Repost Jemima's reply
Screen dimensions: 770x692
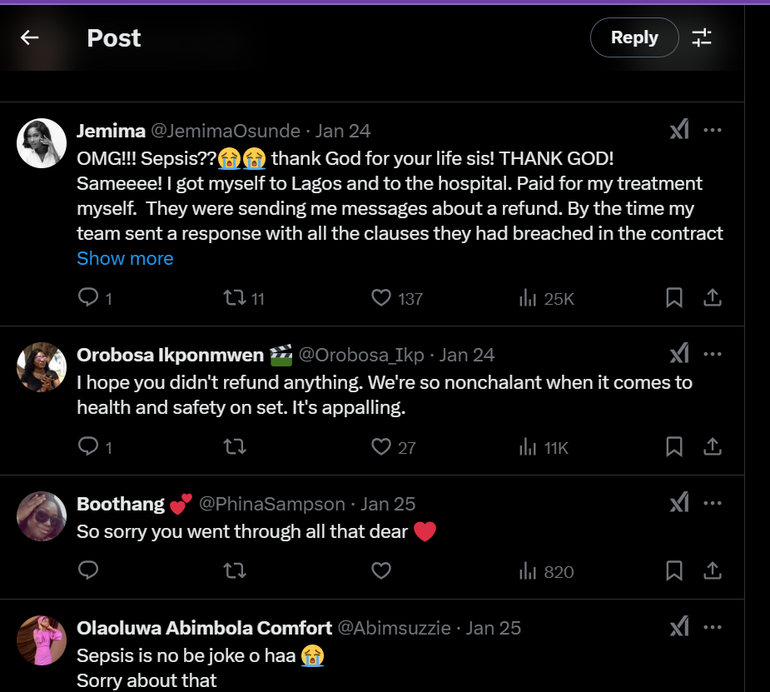point(234,298)
